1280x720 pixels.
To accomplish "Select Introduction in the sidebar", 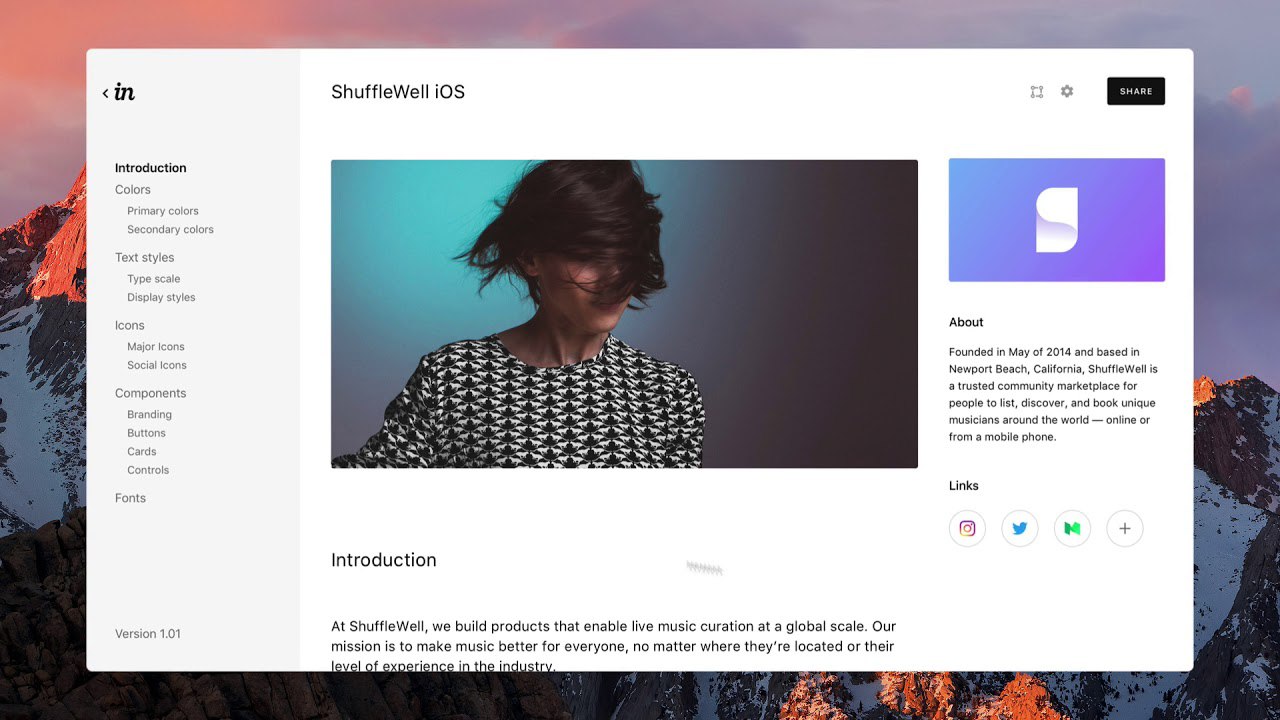I will [x=151, y=168].
